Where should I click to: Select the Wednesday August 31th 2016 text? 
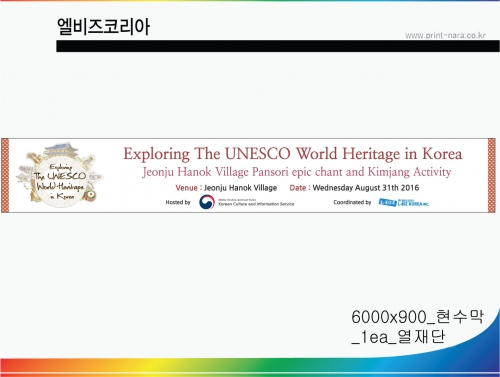click(366, 188)
